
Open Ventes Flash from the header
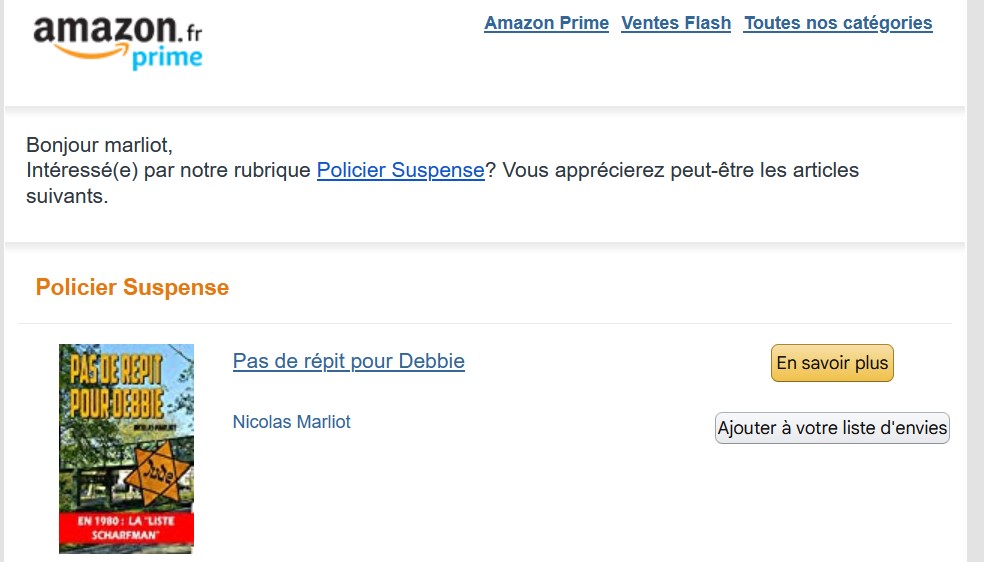click(676, 23)
